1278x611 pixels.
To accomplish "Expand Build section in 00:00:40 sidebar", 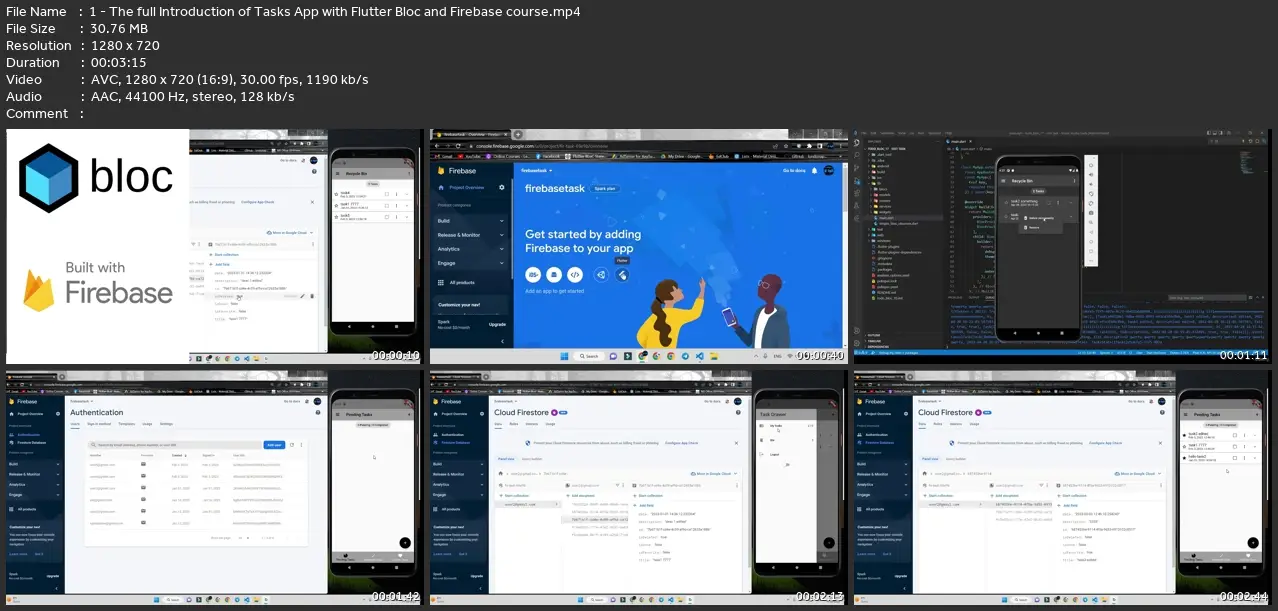I will click(x=471, y=221).
